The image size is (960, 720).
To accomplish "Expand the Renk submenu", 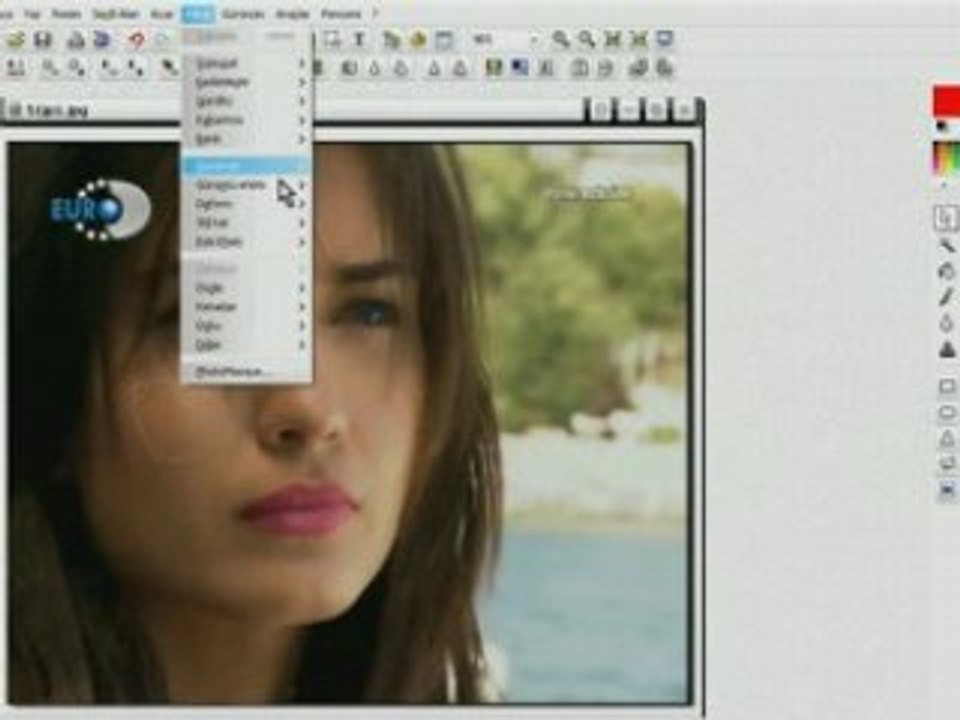I will (x=247, y=139).
